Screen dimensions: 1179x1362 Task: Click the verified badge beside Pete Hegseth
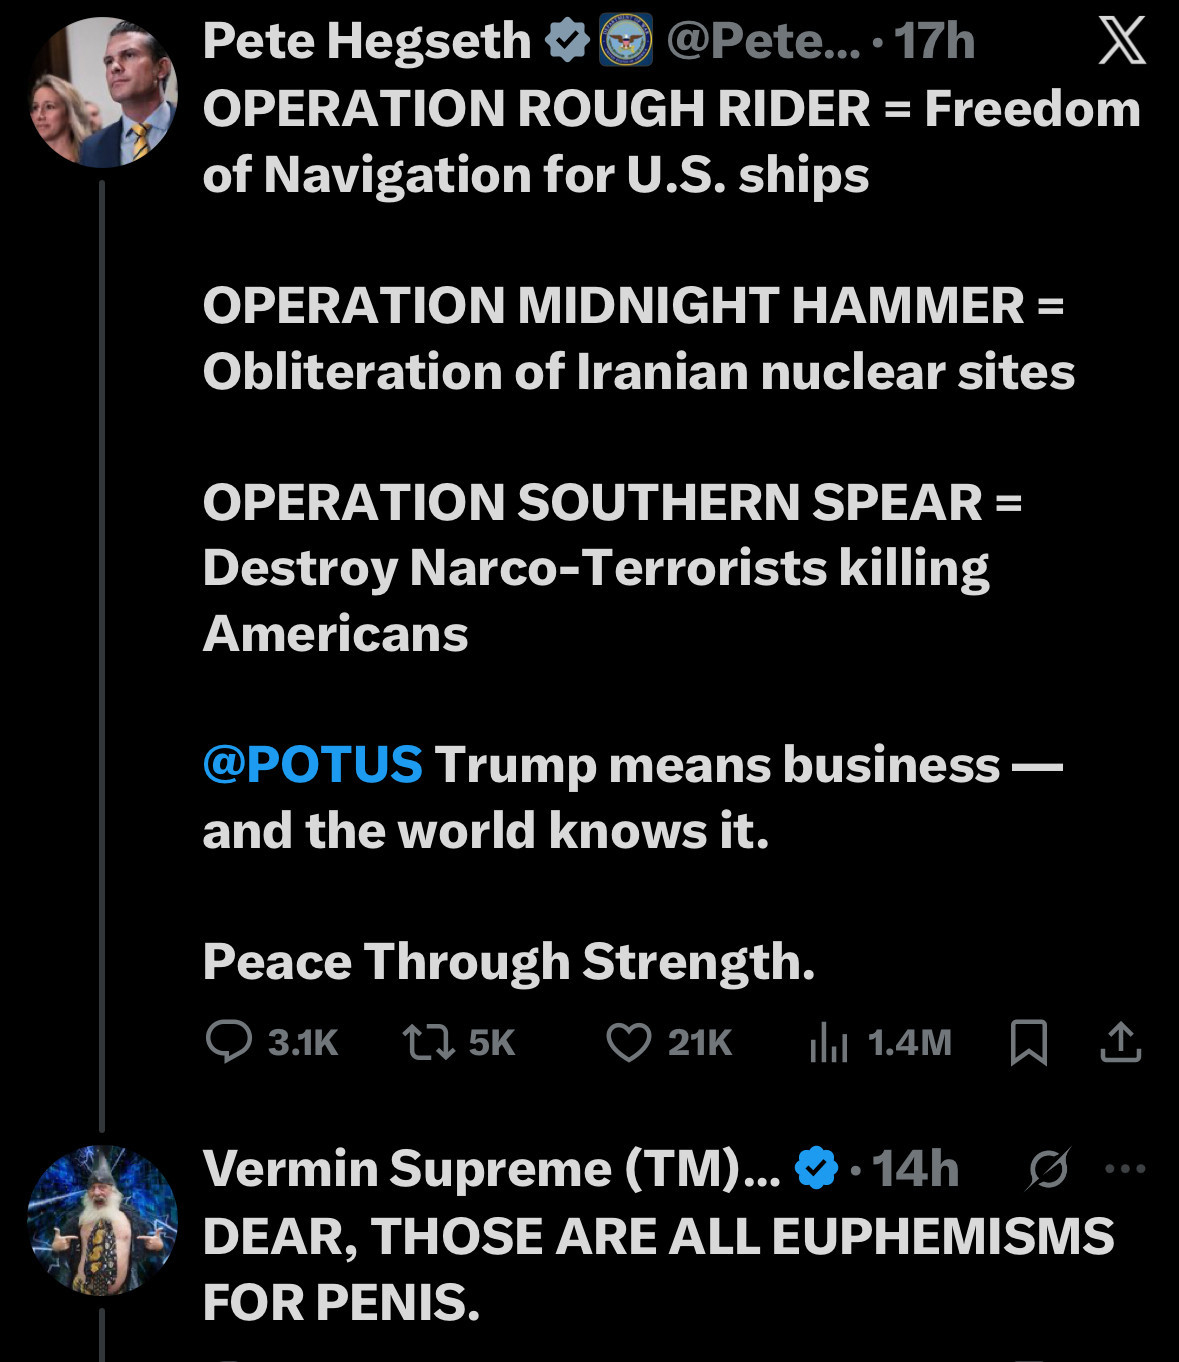[x=567, y=42]
